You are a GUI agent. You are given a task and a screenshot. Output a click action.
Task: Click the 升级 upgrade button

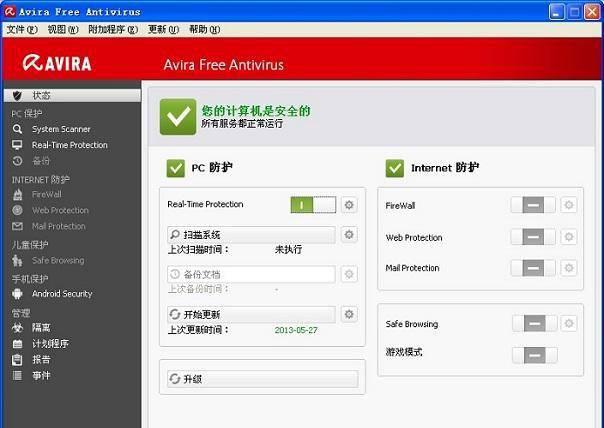263,379
